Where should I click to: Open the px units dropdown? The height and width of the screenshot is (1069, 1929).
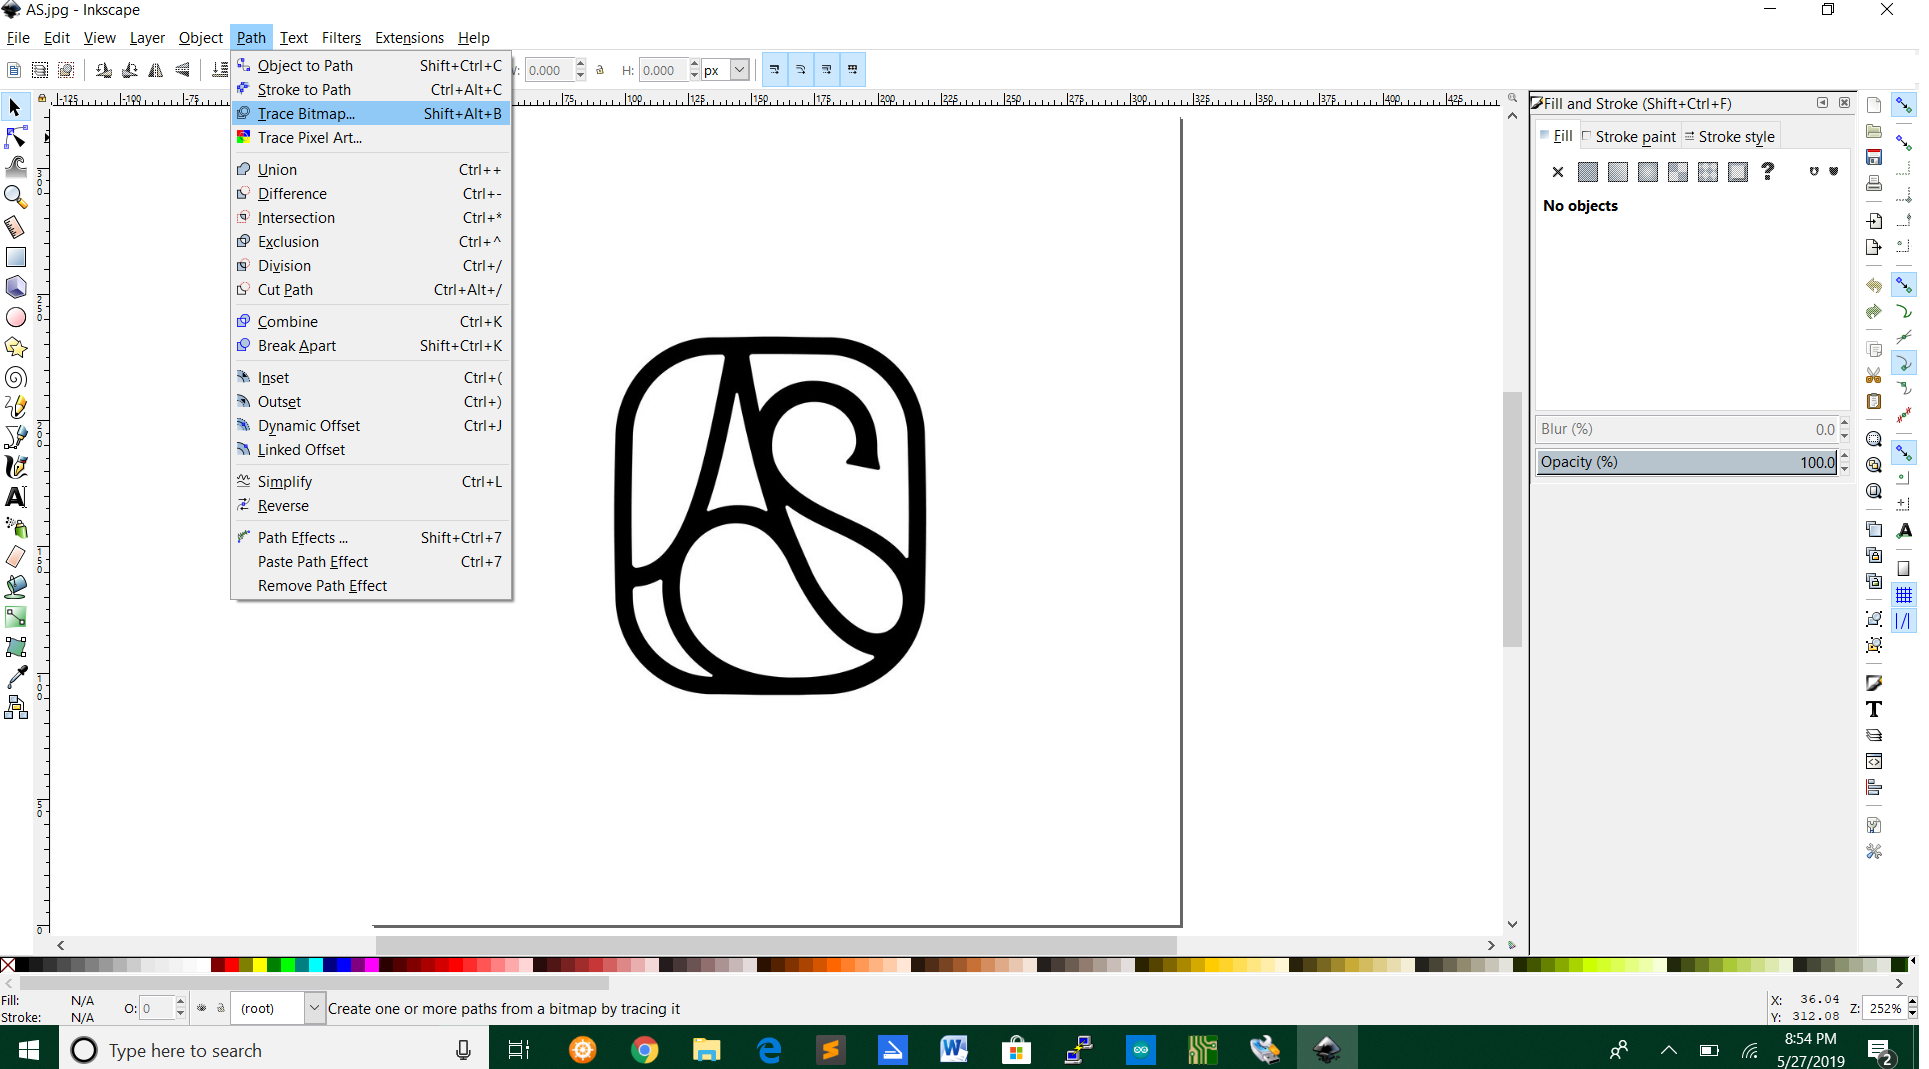(x=739, y=70)
